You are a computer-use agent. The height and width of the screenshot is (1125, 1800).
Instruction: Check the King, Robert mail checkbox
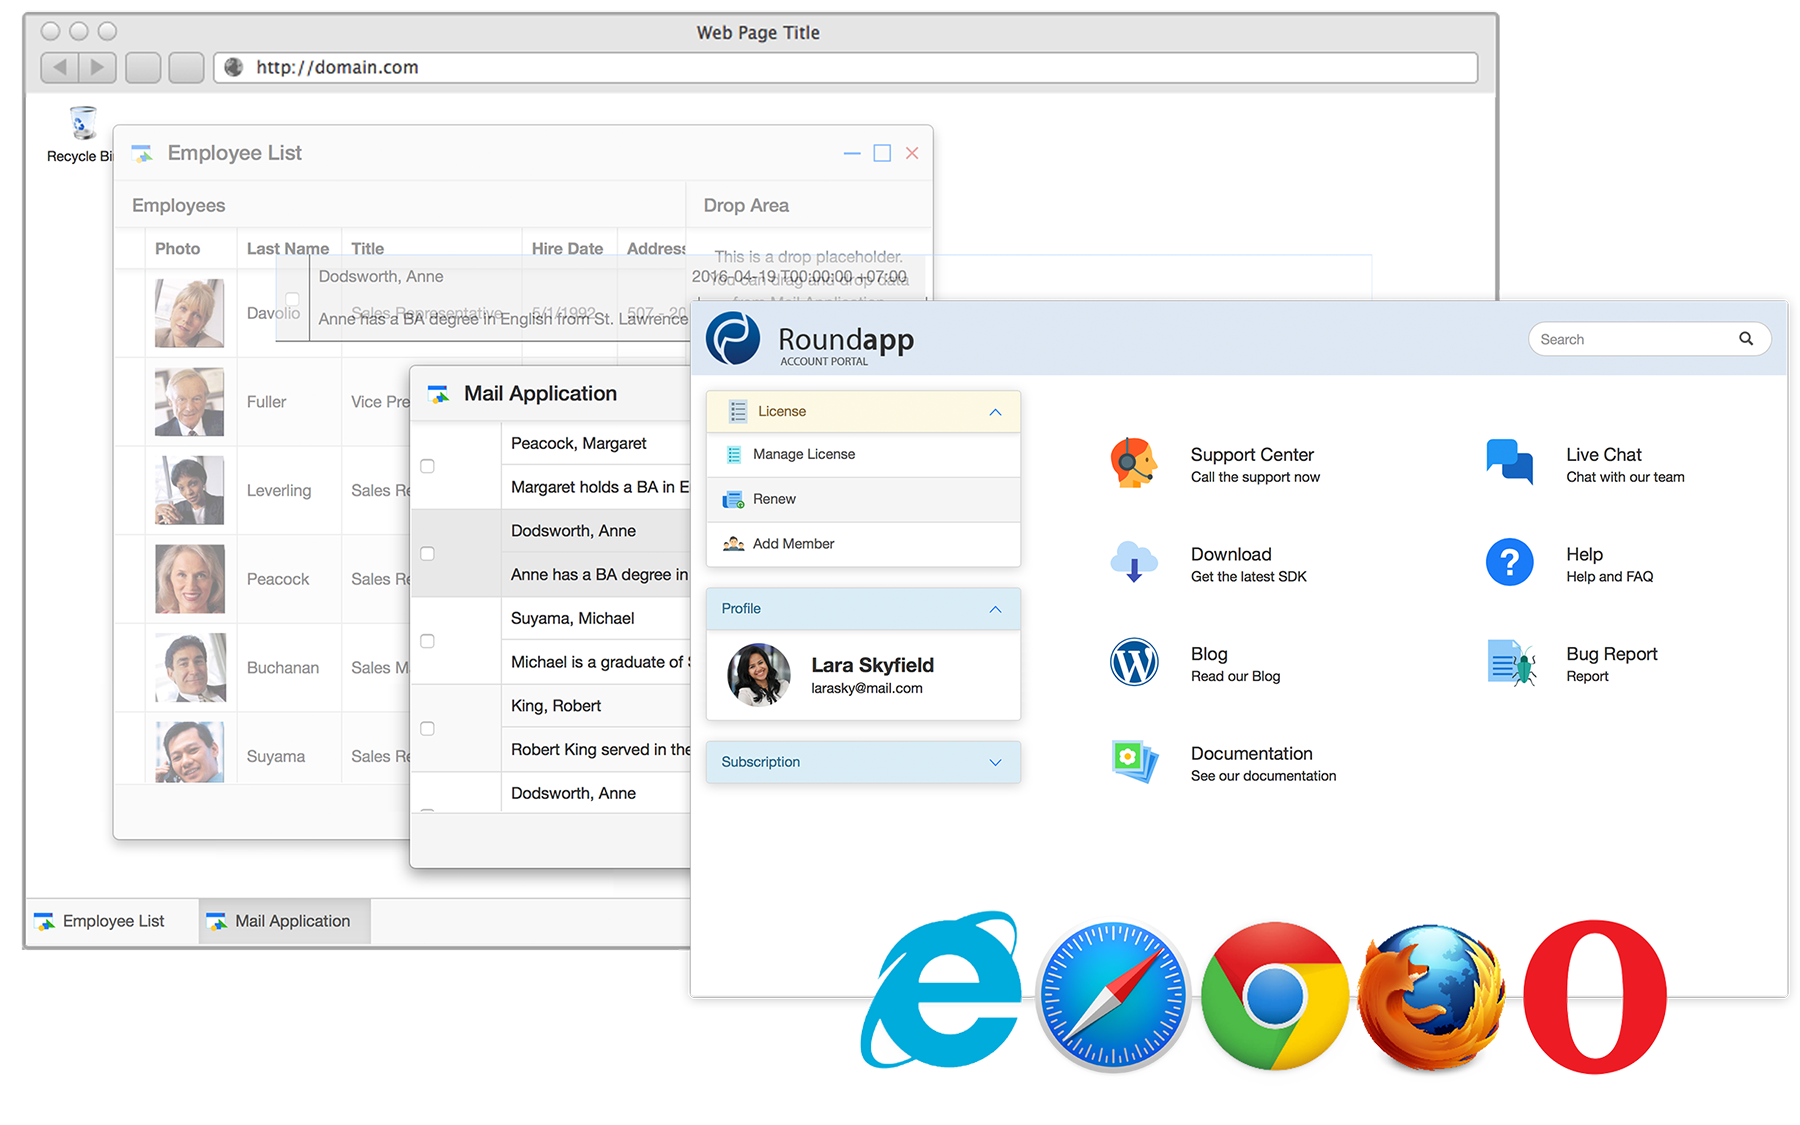point(427,728)
